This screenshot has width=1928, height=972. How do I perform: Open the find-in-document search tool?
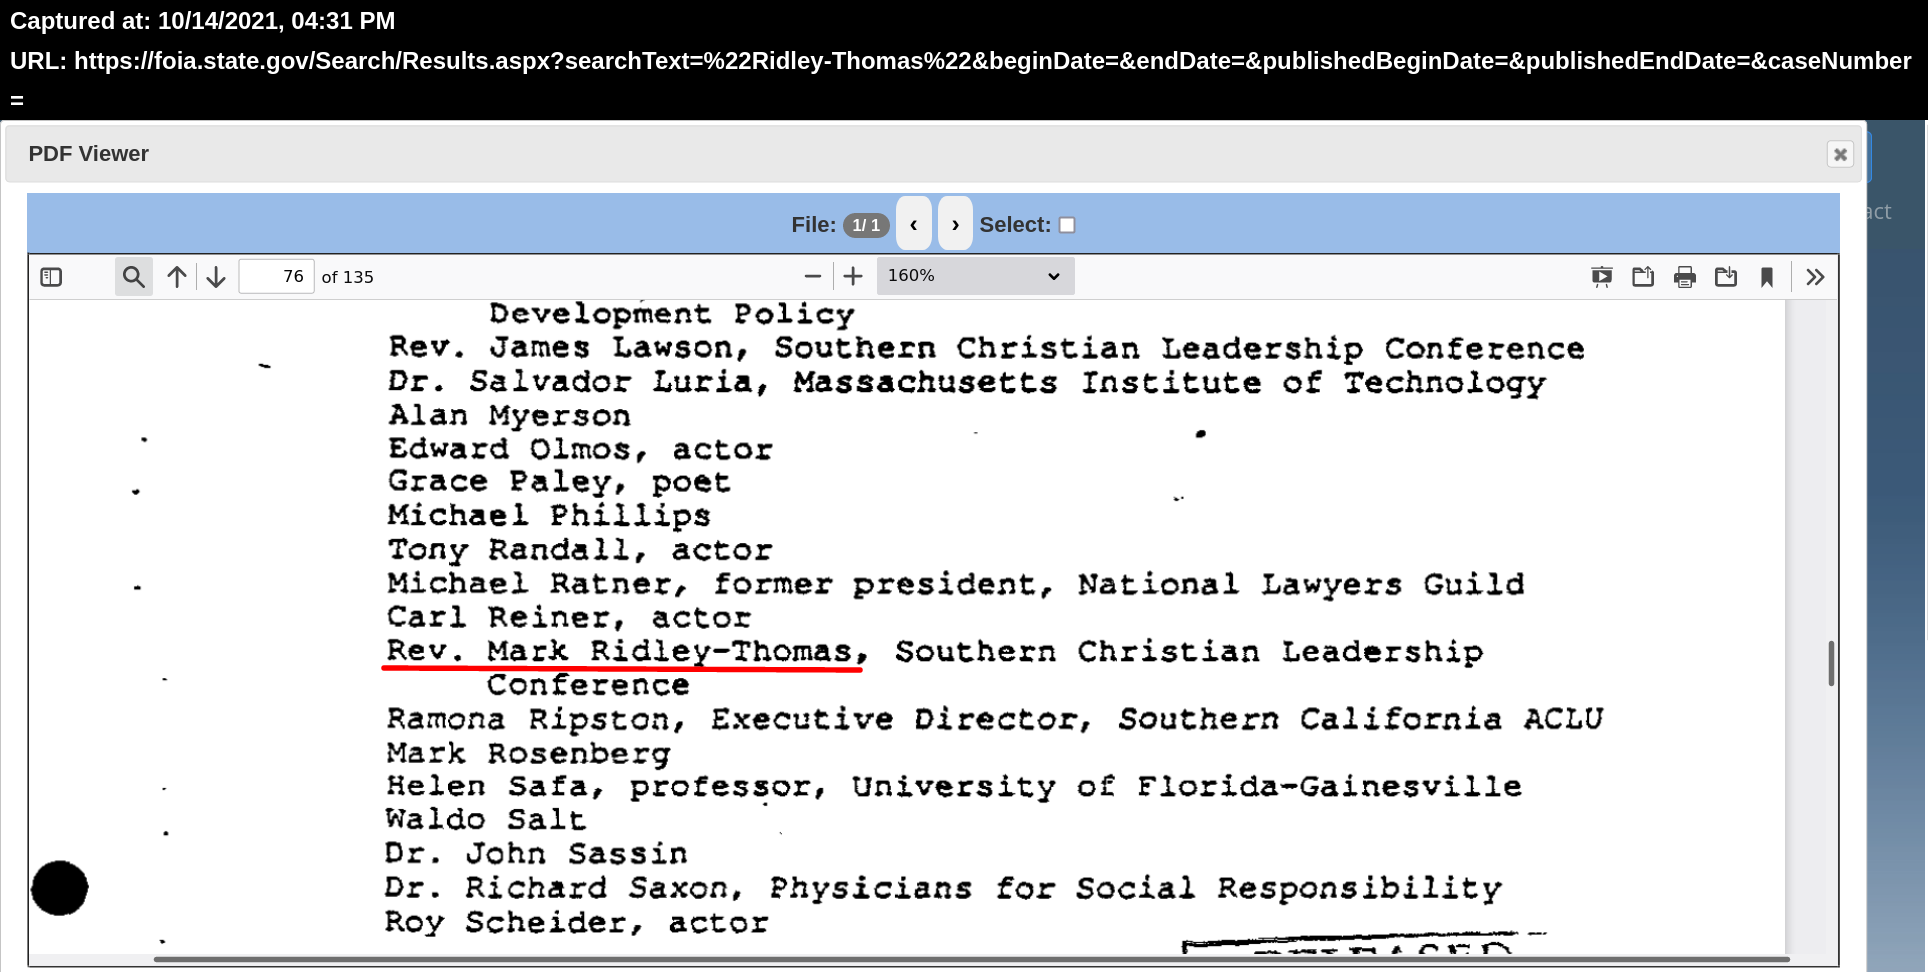point(133,277)
